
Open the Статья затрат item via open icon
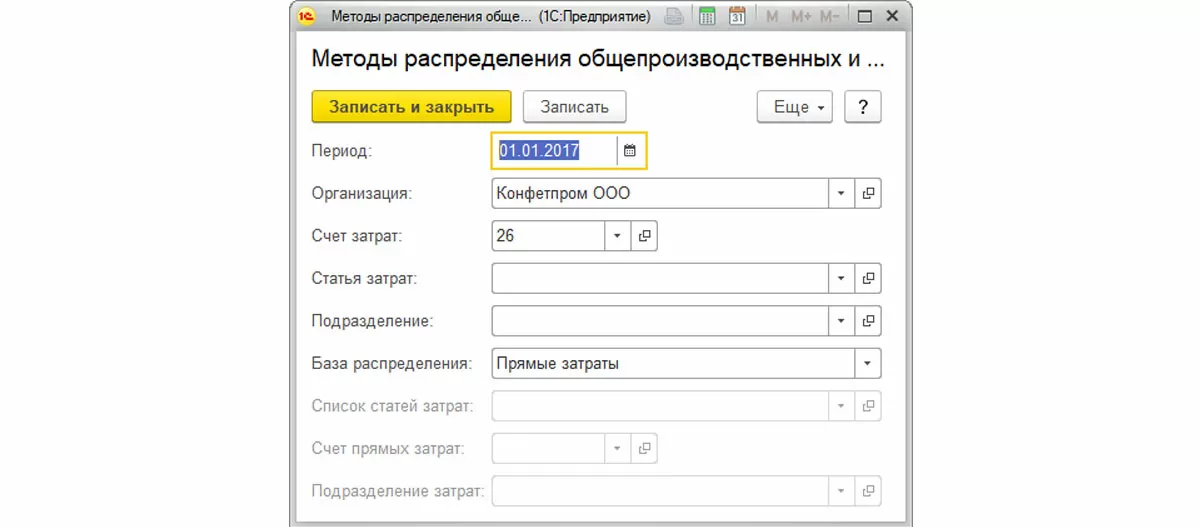pyautogui.click(x=868, y=278)
